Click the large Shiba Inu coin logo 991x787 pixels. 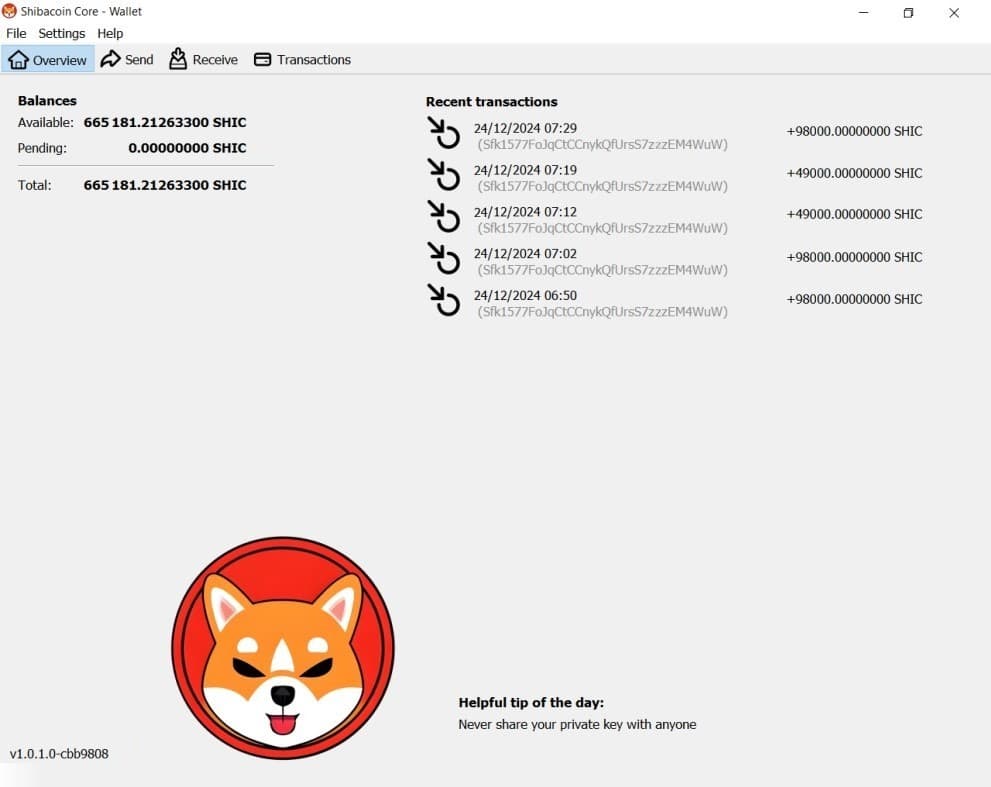[283, 645]
